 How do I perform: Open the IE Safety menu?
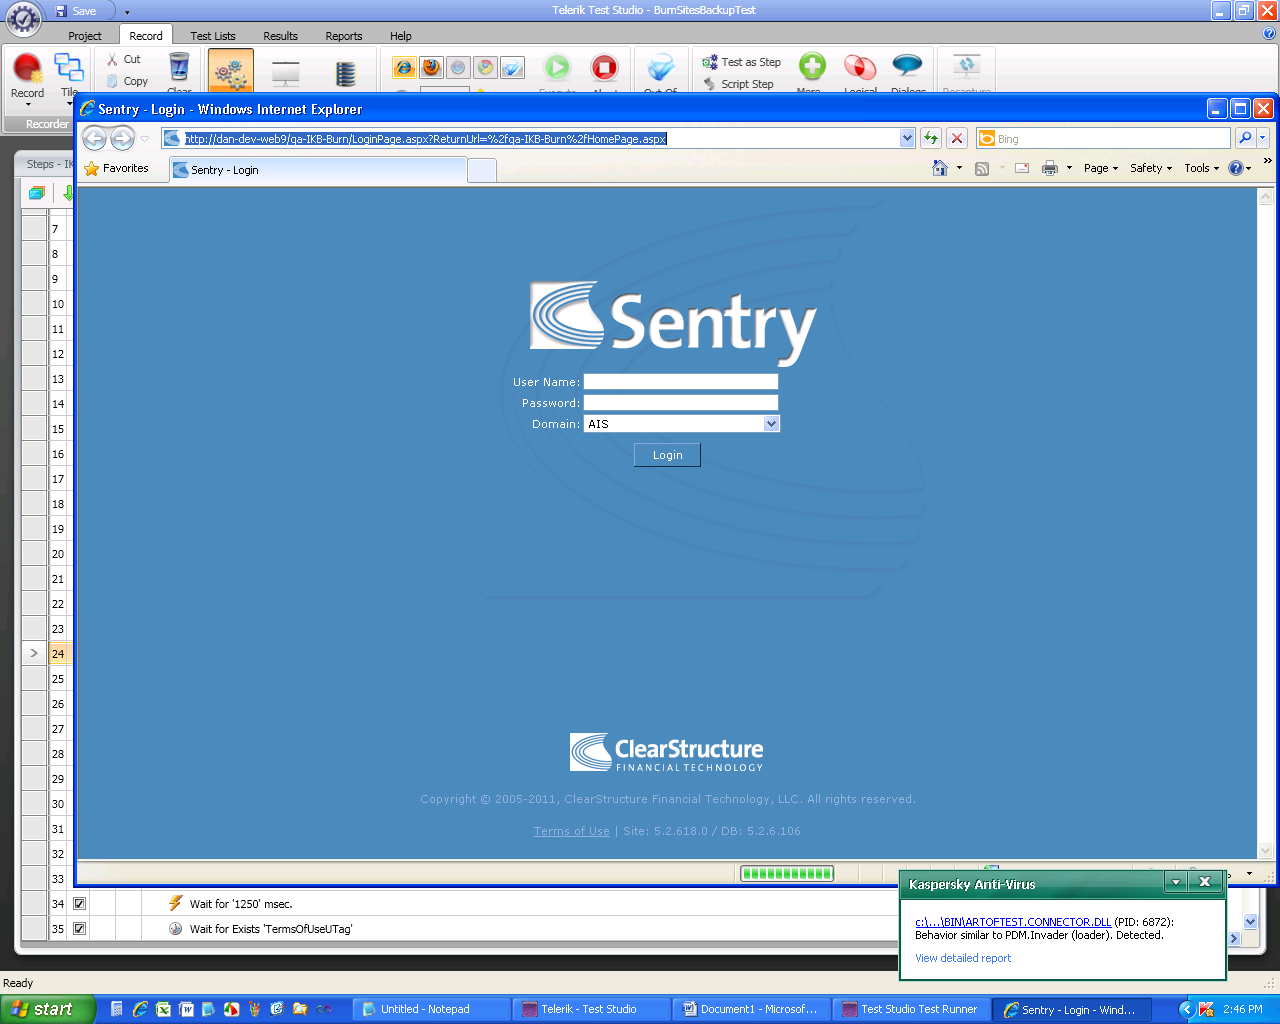1151,168
